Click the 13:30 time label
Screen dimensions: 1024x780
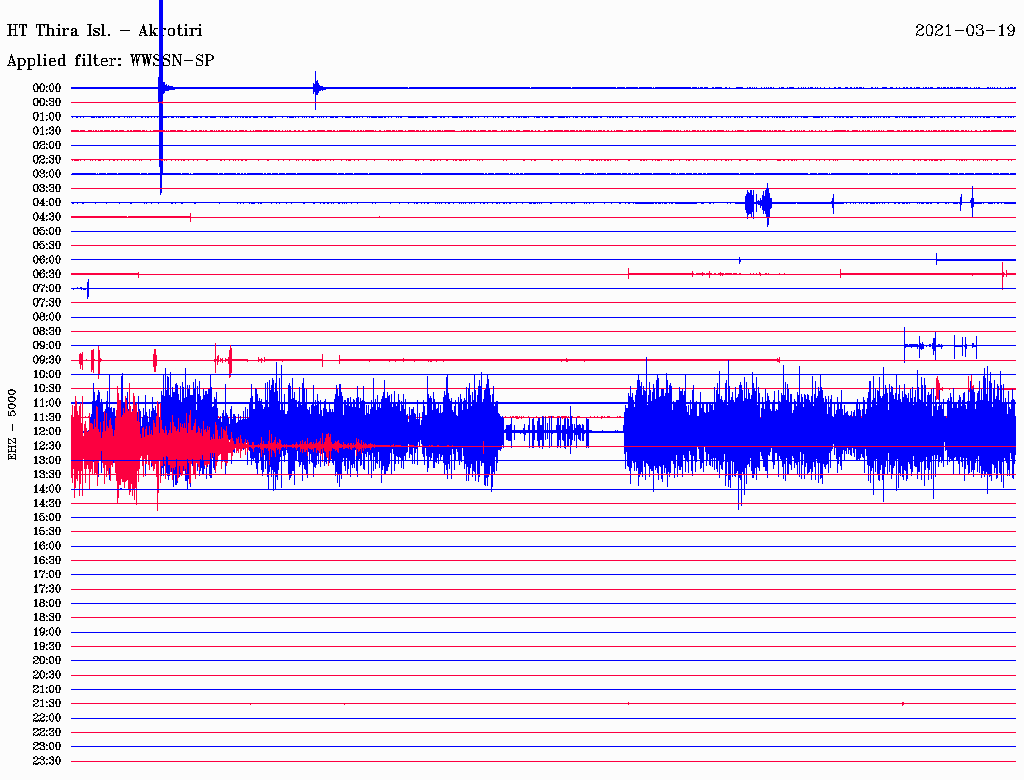(x=47, y=474)
